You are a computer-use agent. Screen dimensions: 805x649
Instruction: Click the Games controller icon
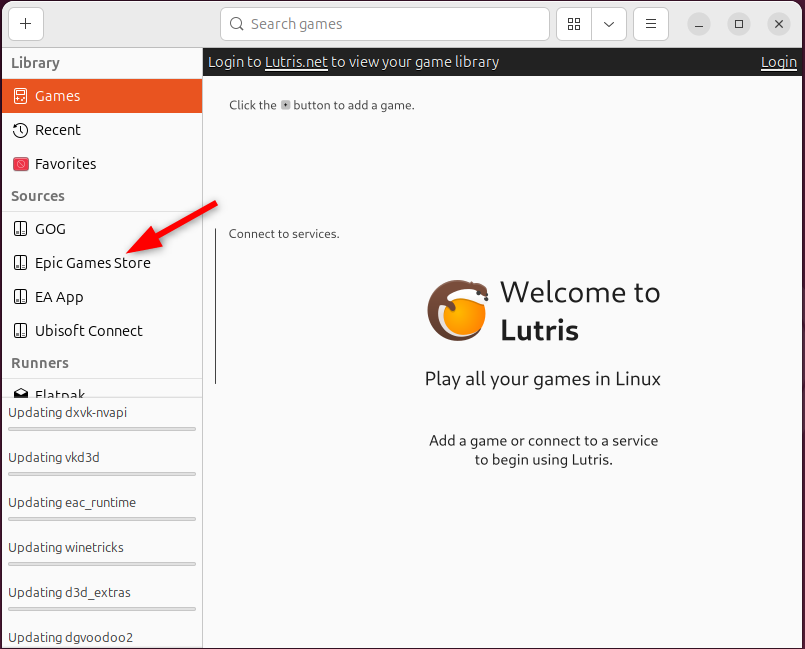click(x=21, y=96)
